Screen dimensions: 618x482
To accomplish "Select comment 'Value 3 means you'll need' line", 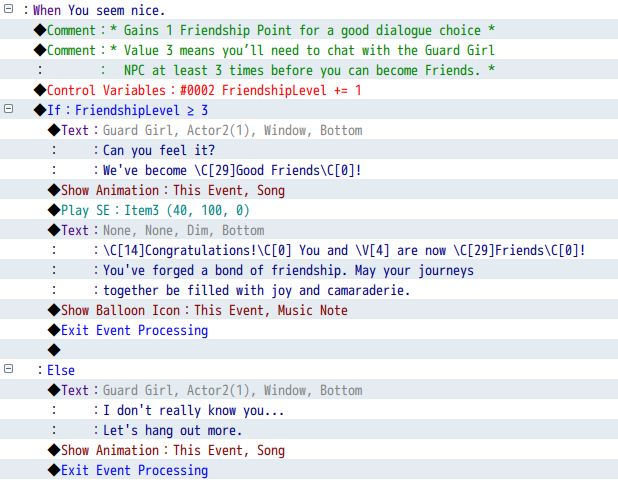I will (309, 50).
